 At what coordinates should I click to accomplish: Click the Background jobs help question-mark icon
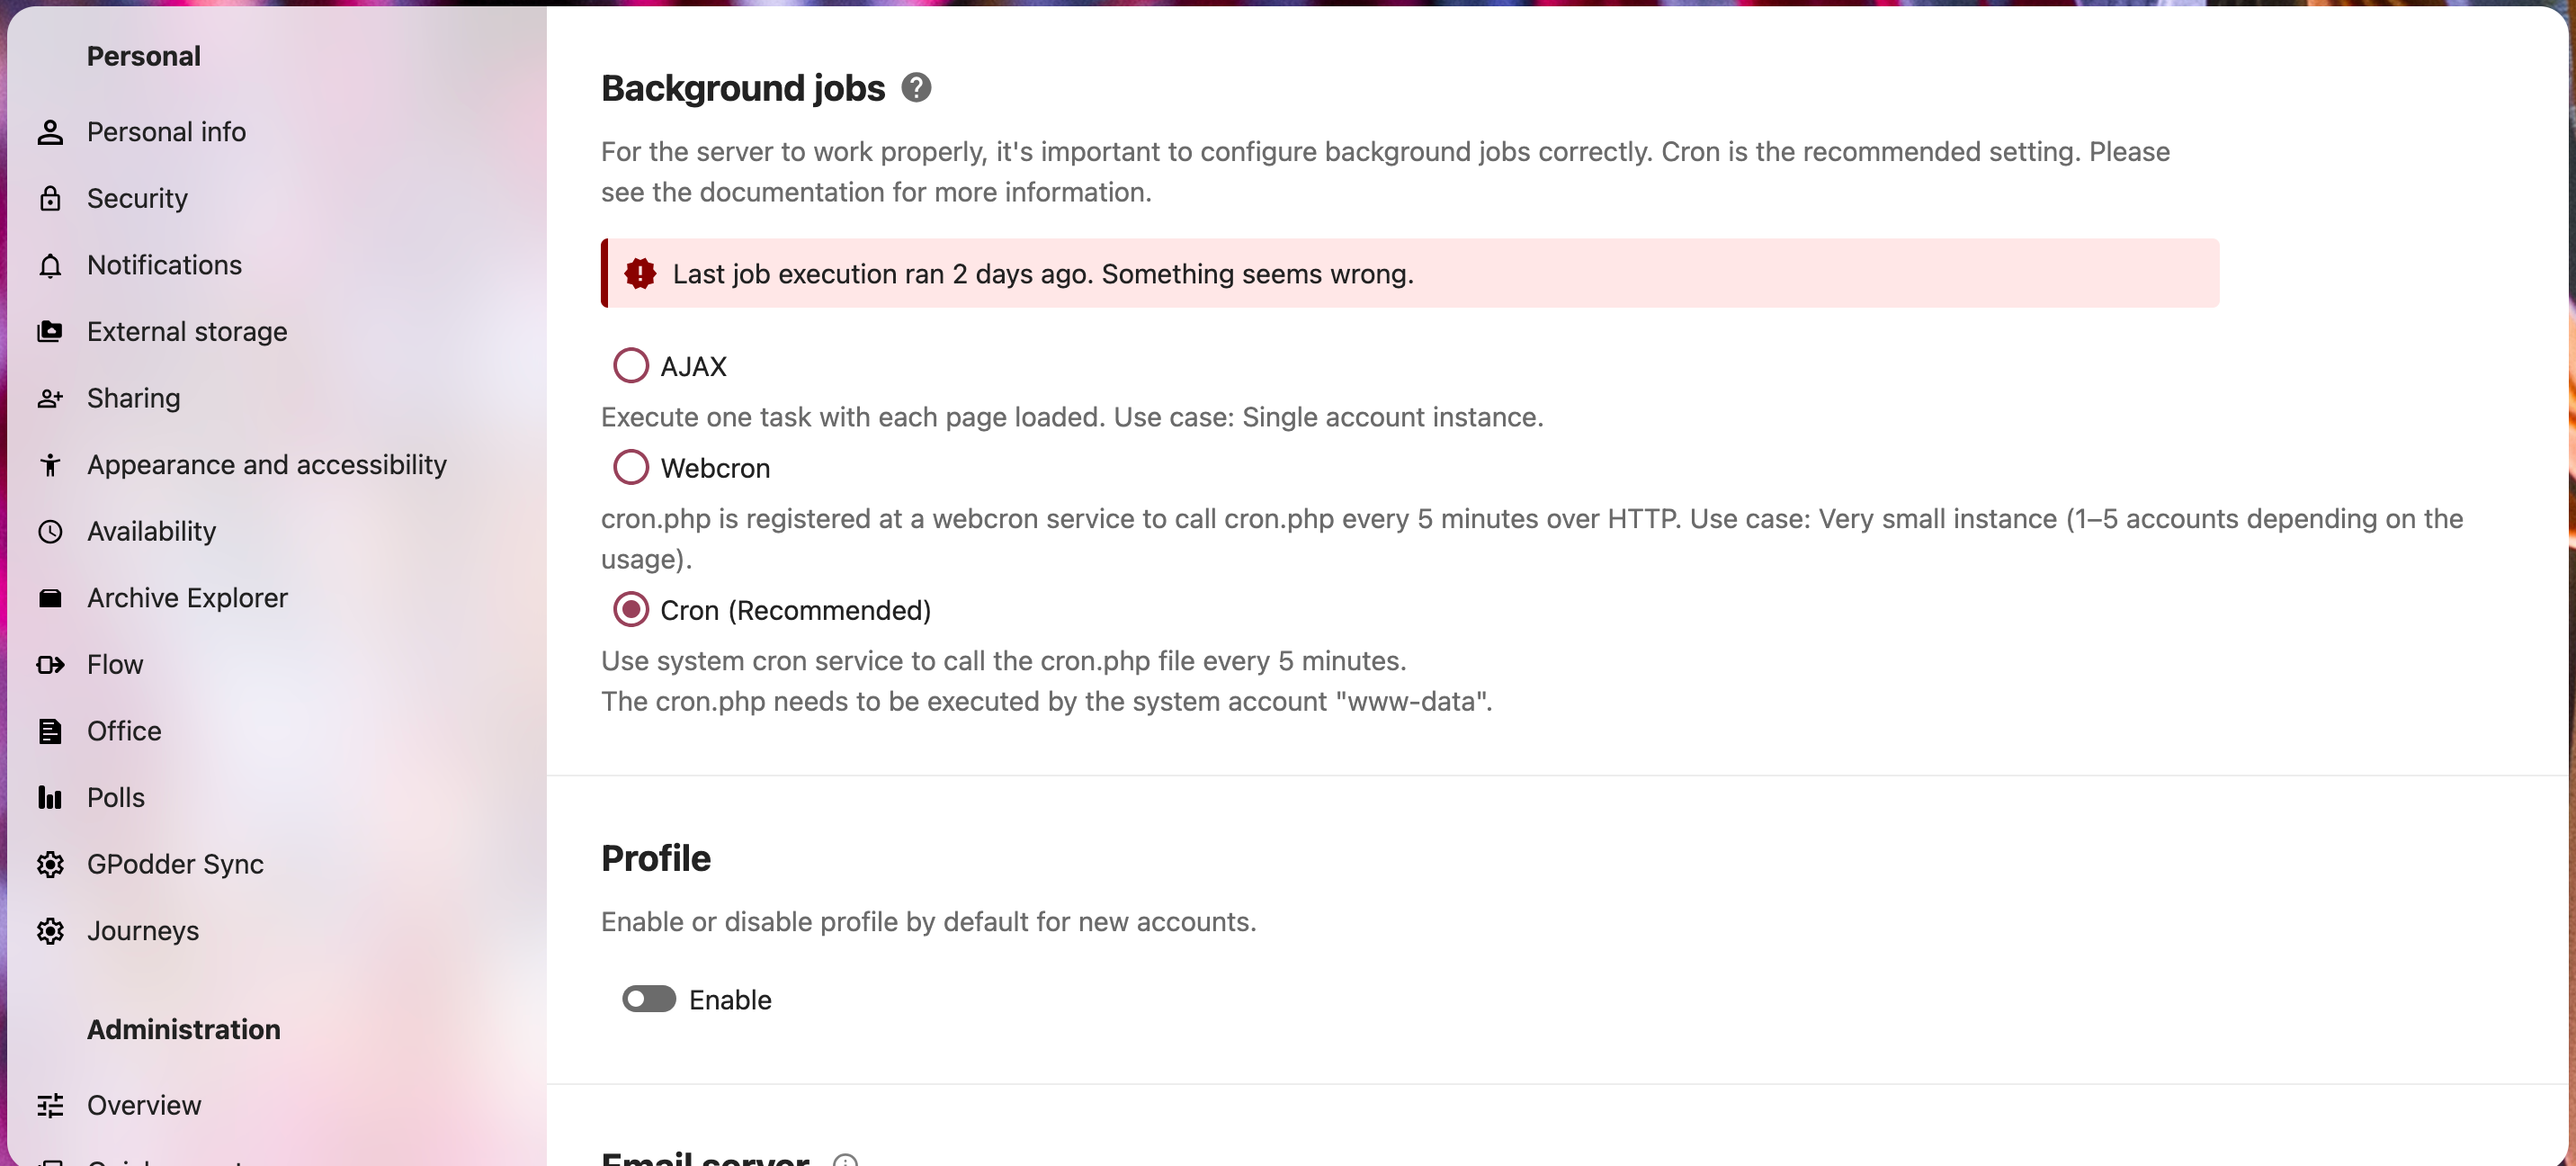(915, 88)
